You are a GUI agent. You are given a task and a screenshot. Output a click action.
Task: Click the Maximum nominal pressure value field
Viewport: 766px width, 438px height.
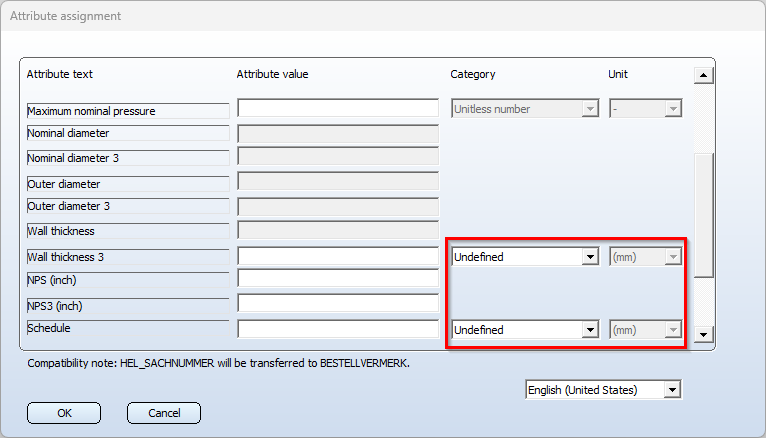coord(338,108)
